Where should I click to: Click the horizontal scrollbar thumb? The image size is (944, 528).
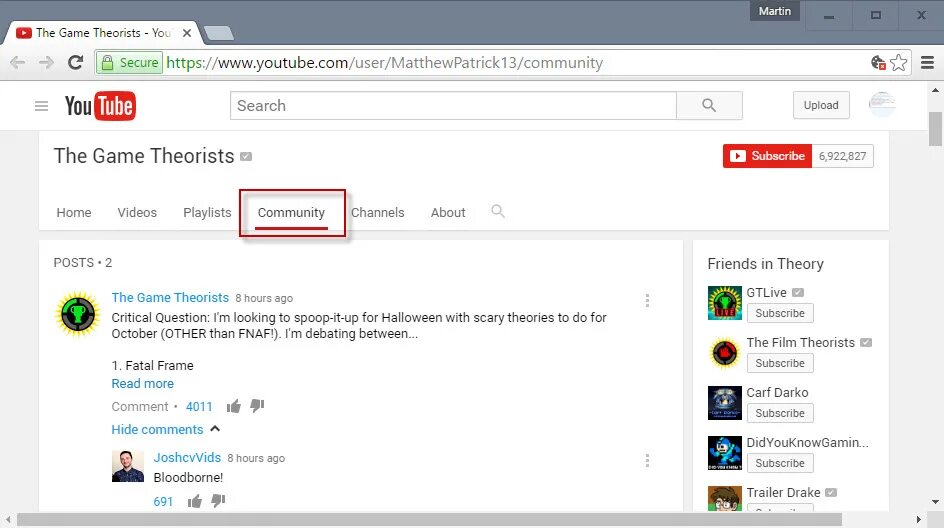tap(429, 519)
